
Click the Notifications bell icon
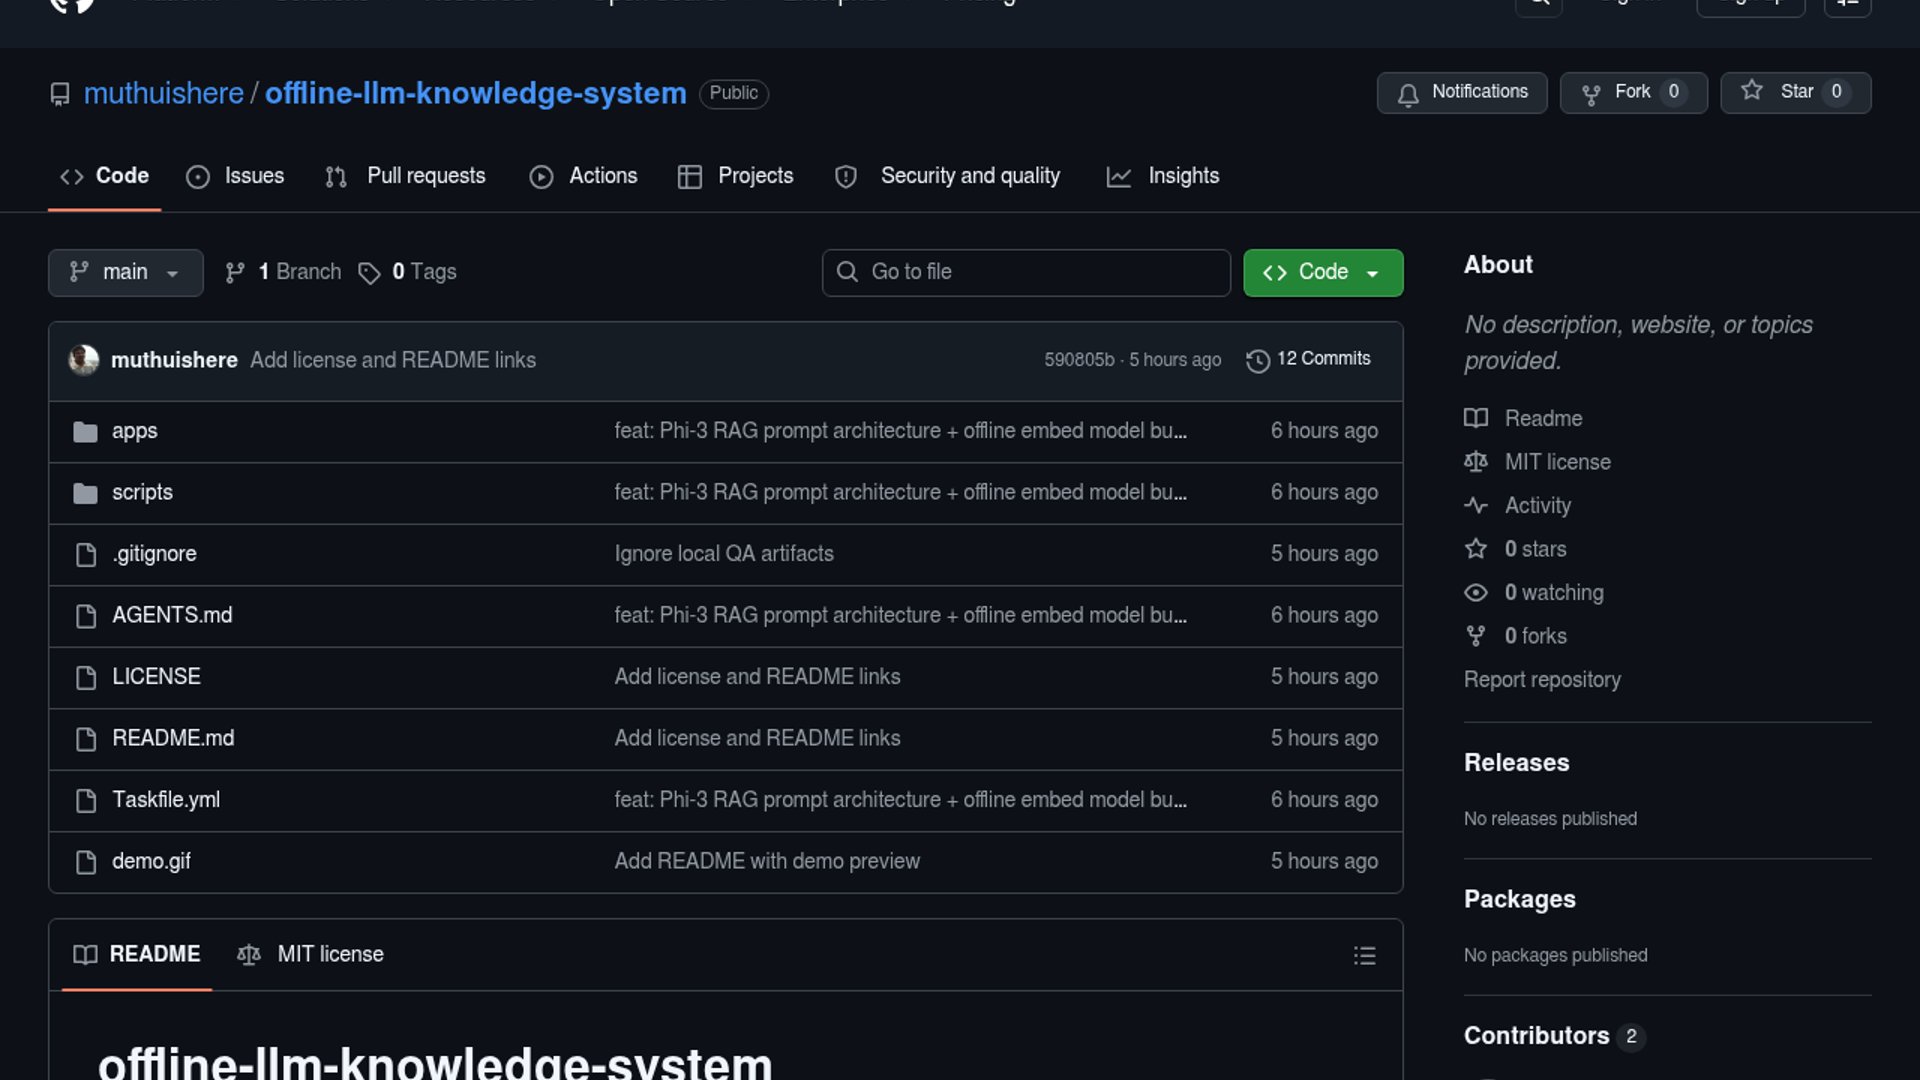pos(1408,94)
